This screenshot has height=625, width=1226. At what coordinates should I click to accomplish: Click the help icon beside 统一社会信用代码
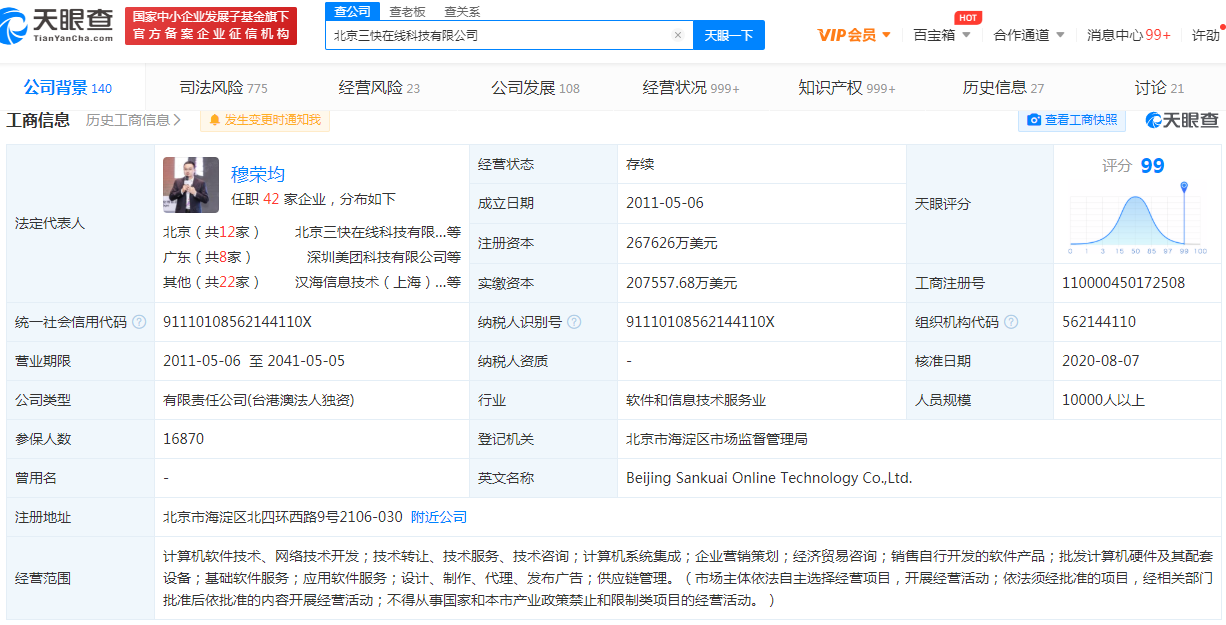point(139,322)
